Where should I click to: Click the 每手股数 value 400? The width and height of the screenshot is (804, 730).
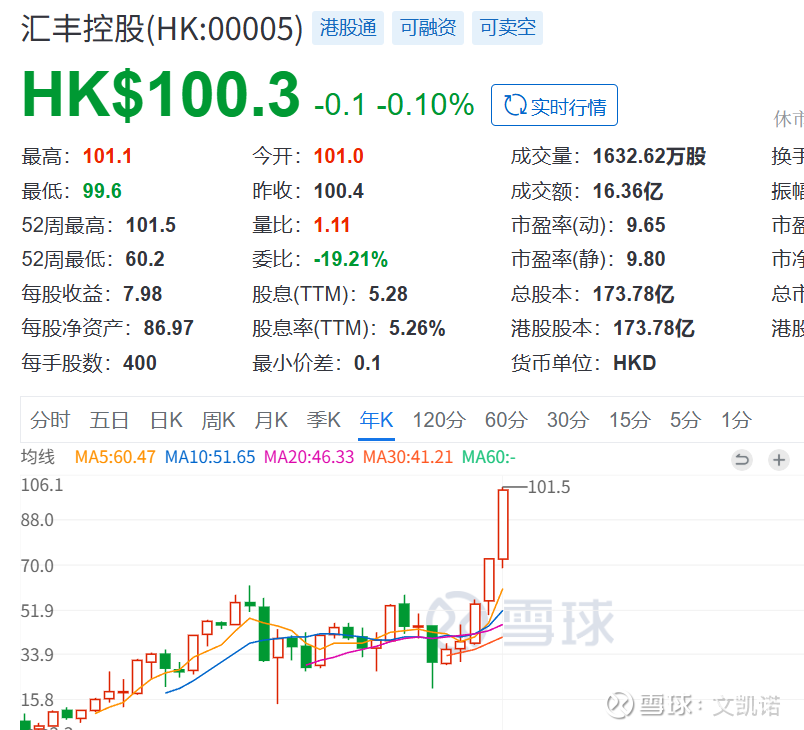point(140,363)
